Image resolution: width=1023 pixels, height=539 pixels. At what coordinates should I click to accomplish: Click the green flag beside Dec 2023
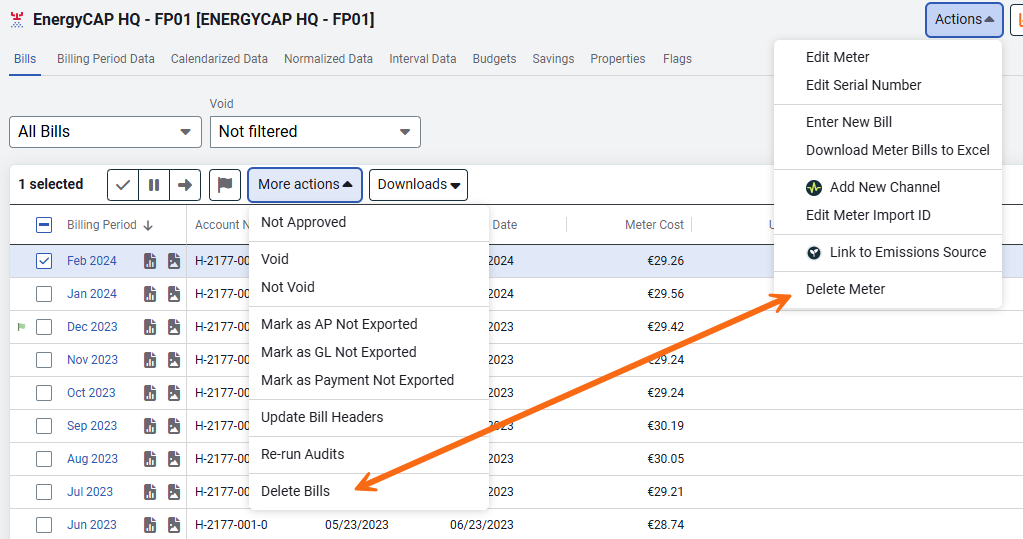[x=20, y=327]
